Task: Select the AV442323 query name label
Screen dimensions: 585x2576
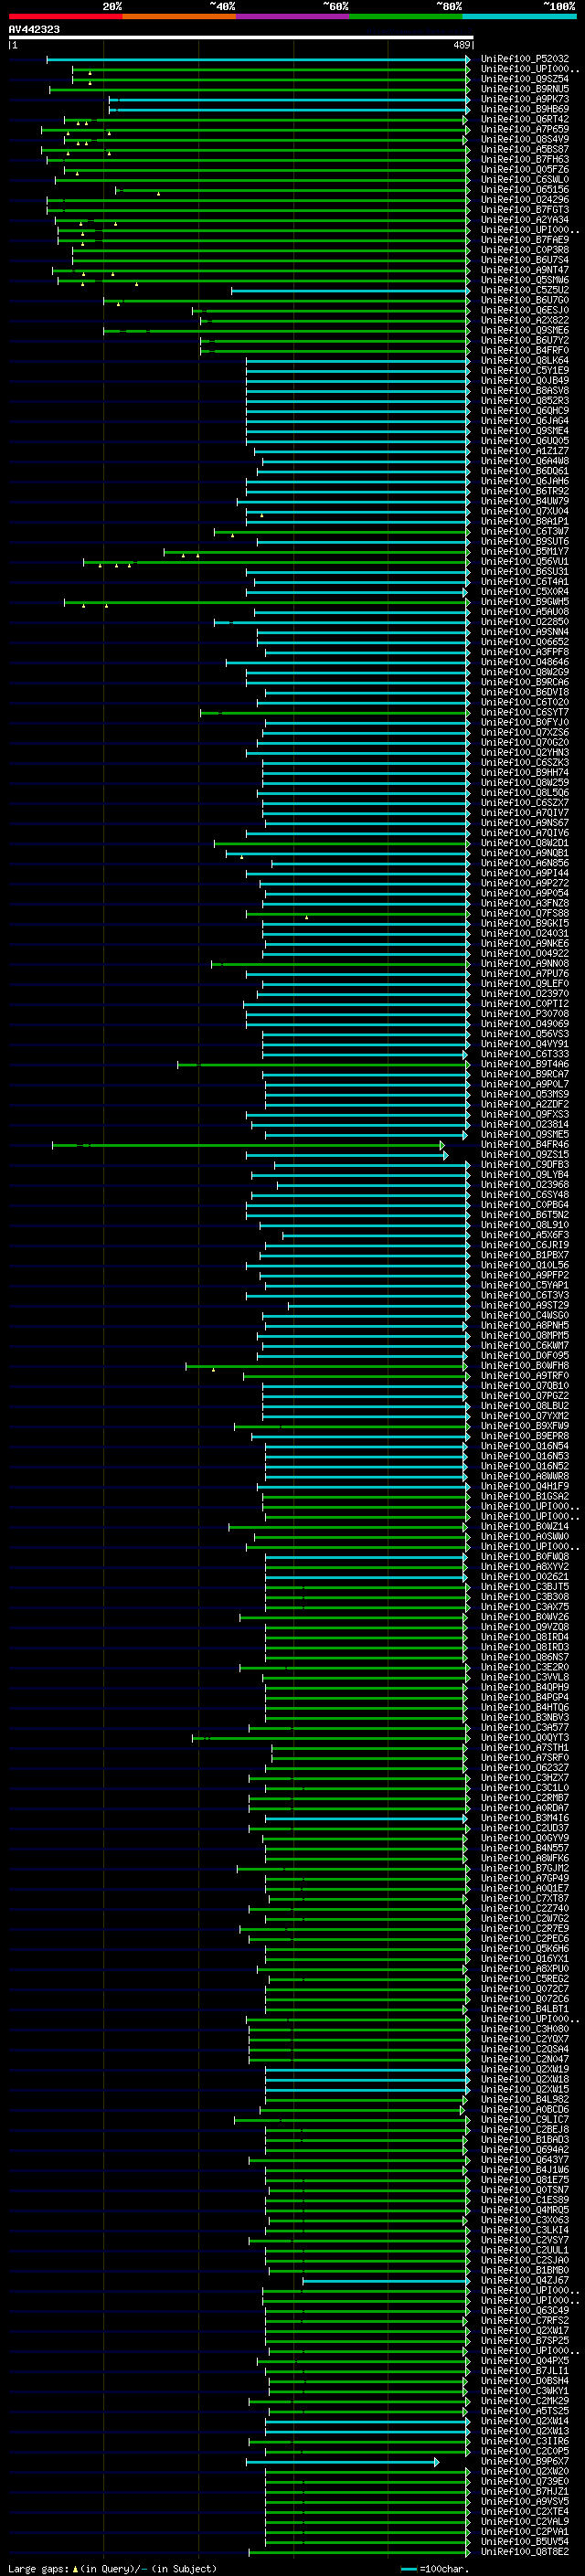Action: pos(34,30)
